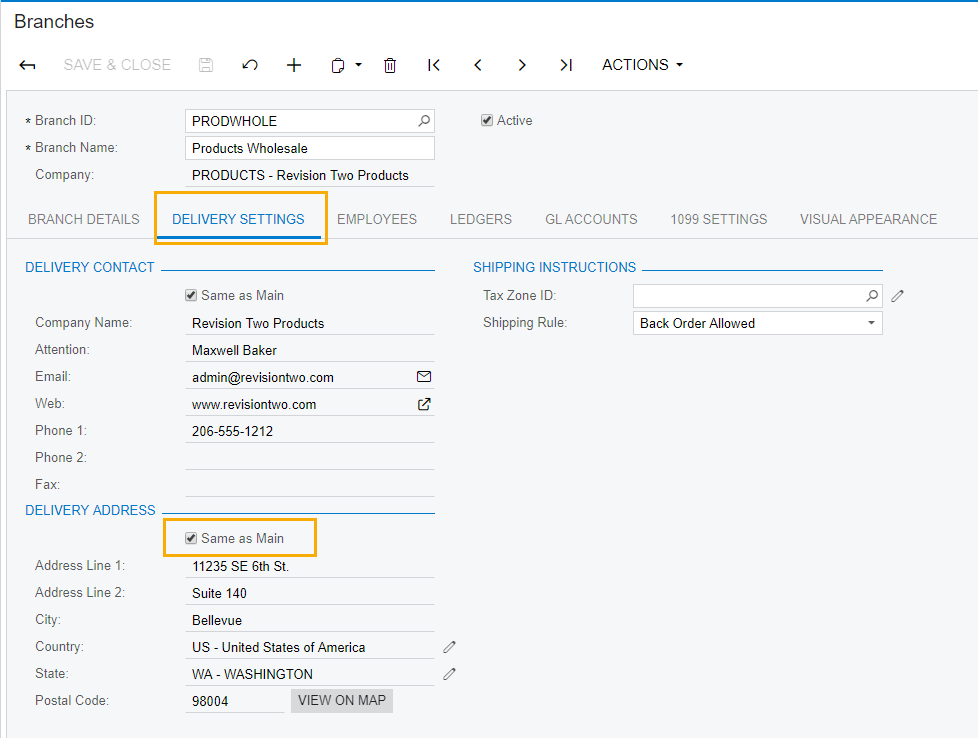
Task: Click Branch ID search magnifier icon
Action: (424, 121)
